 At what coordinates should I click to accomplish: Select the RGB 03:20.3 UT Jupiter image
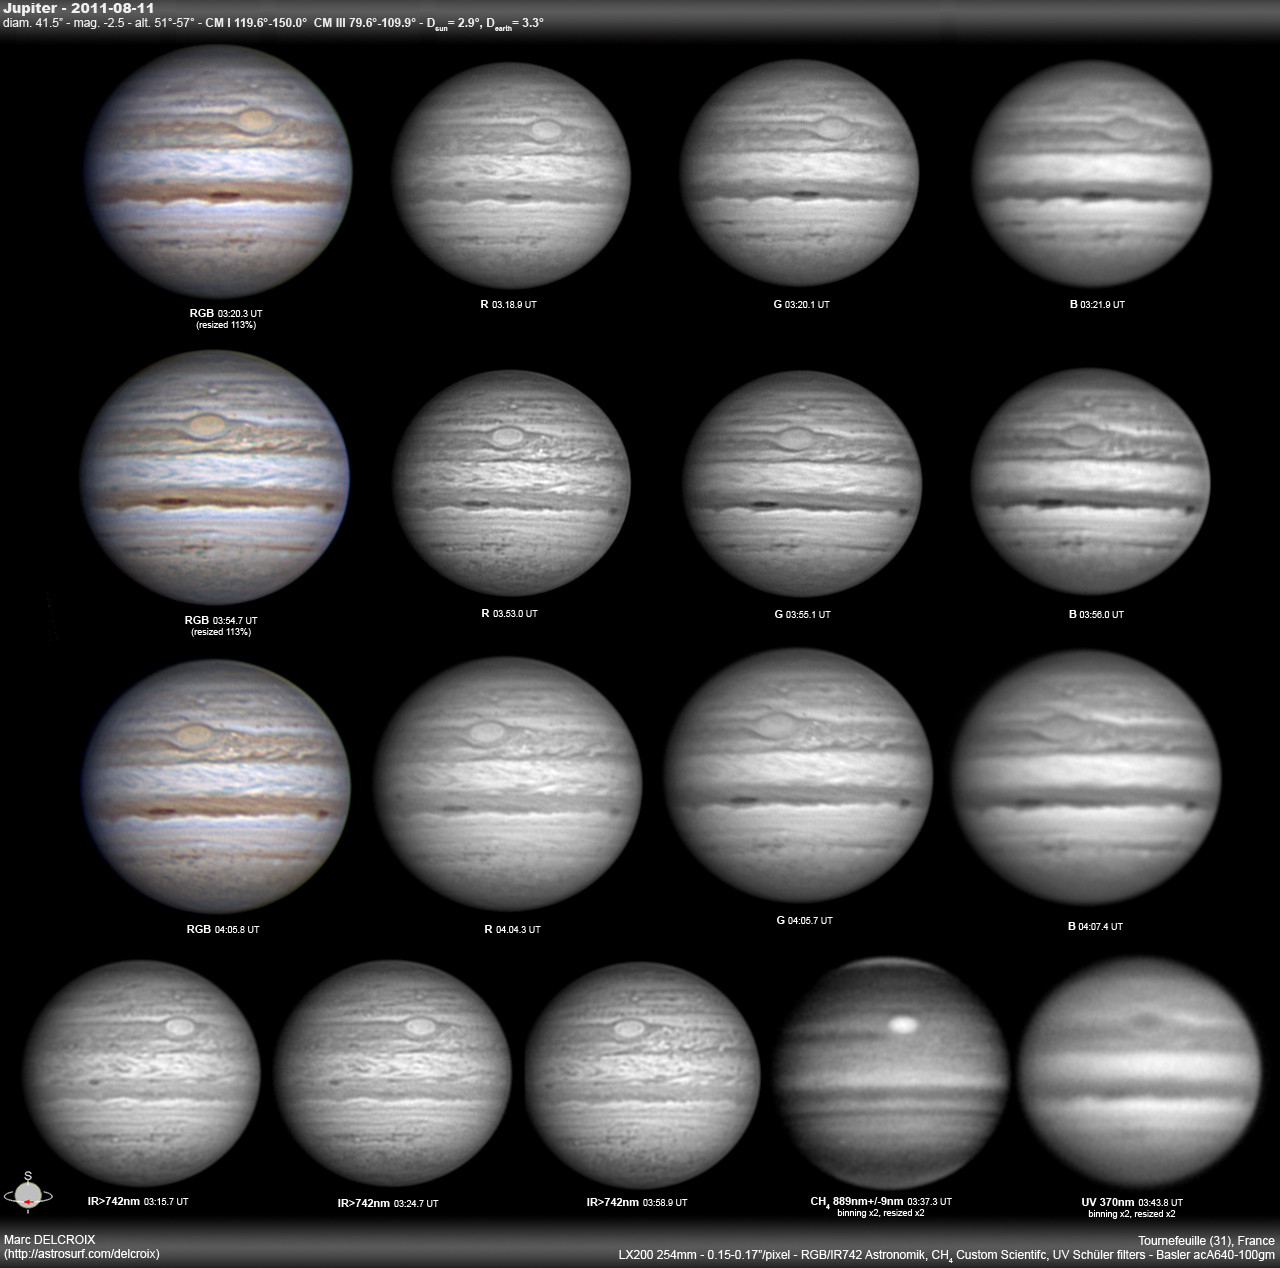[x=218, y=171]
